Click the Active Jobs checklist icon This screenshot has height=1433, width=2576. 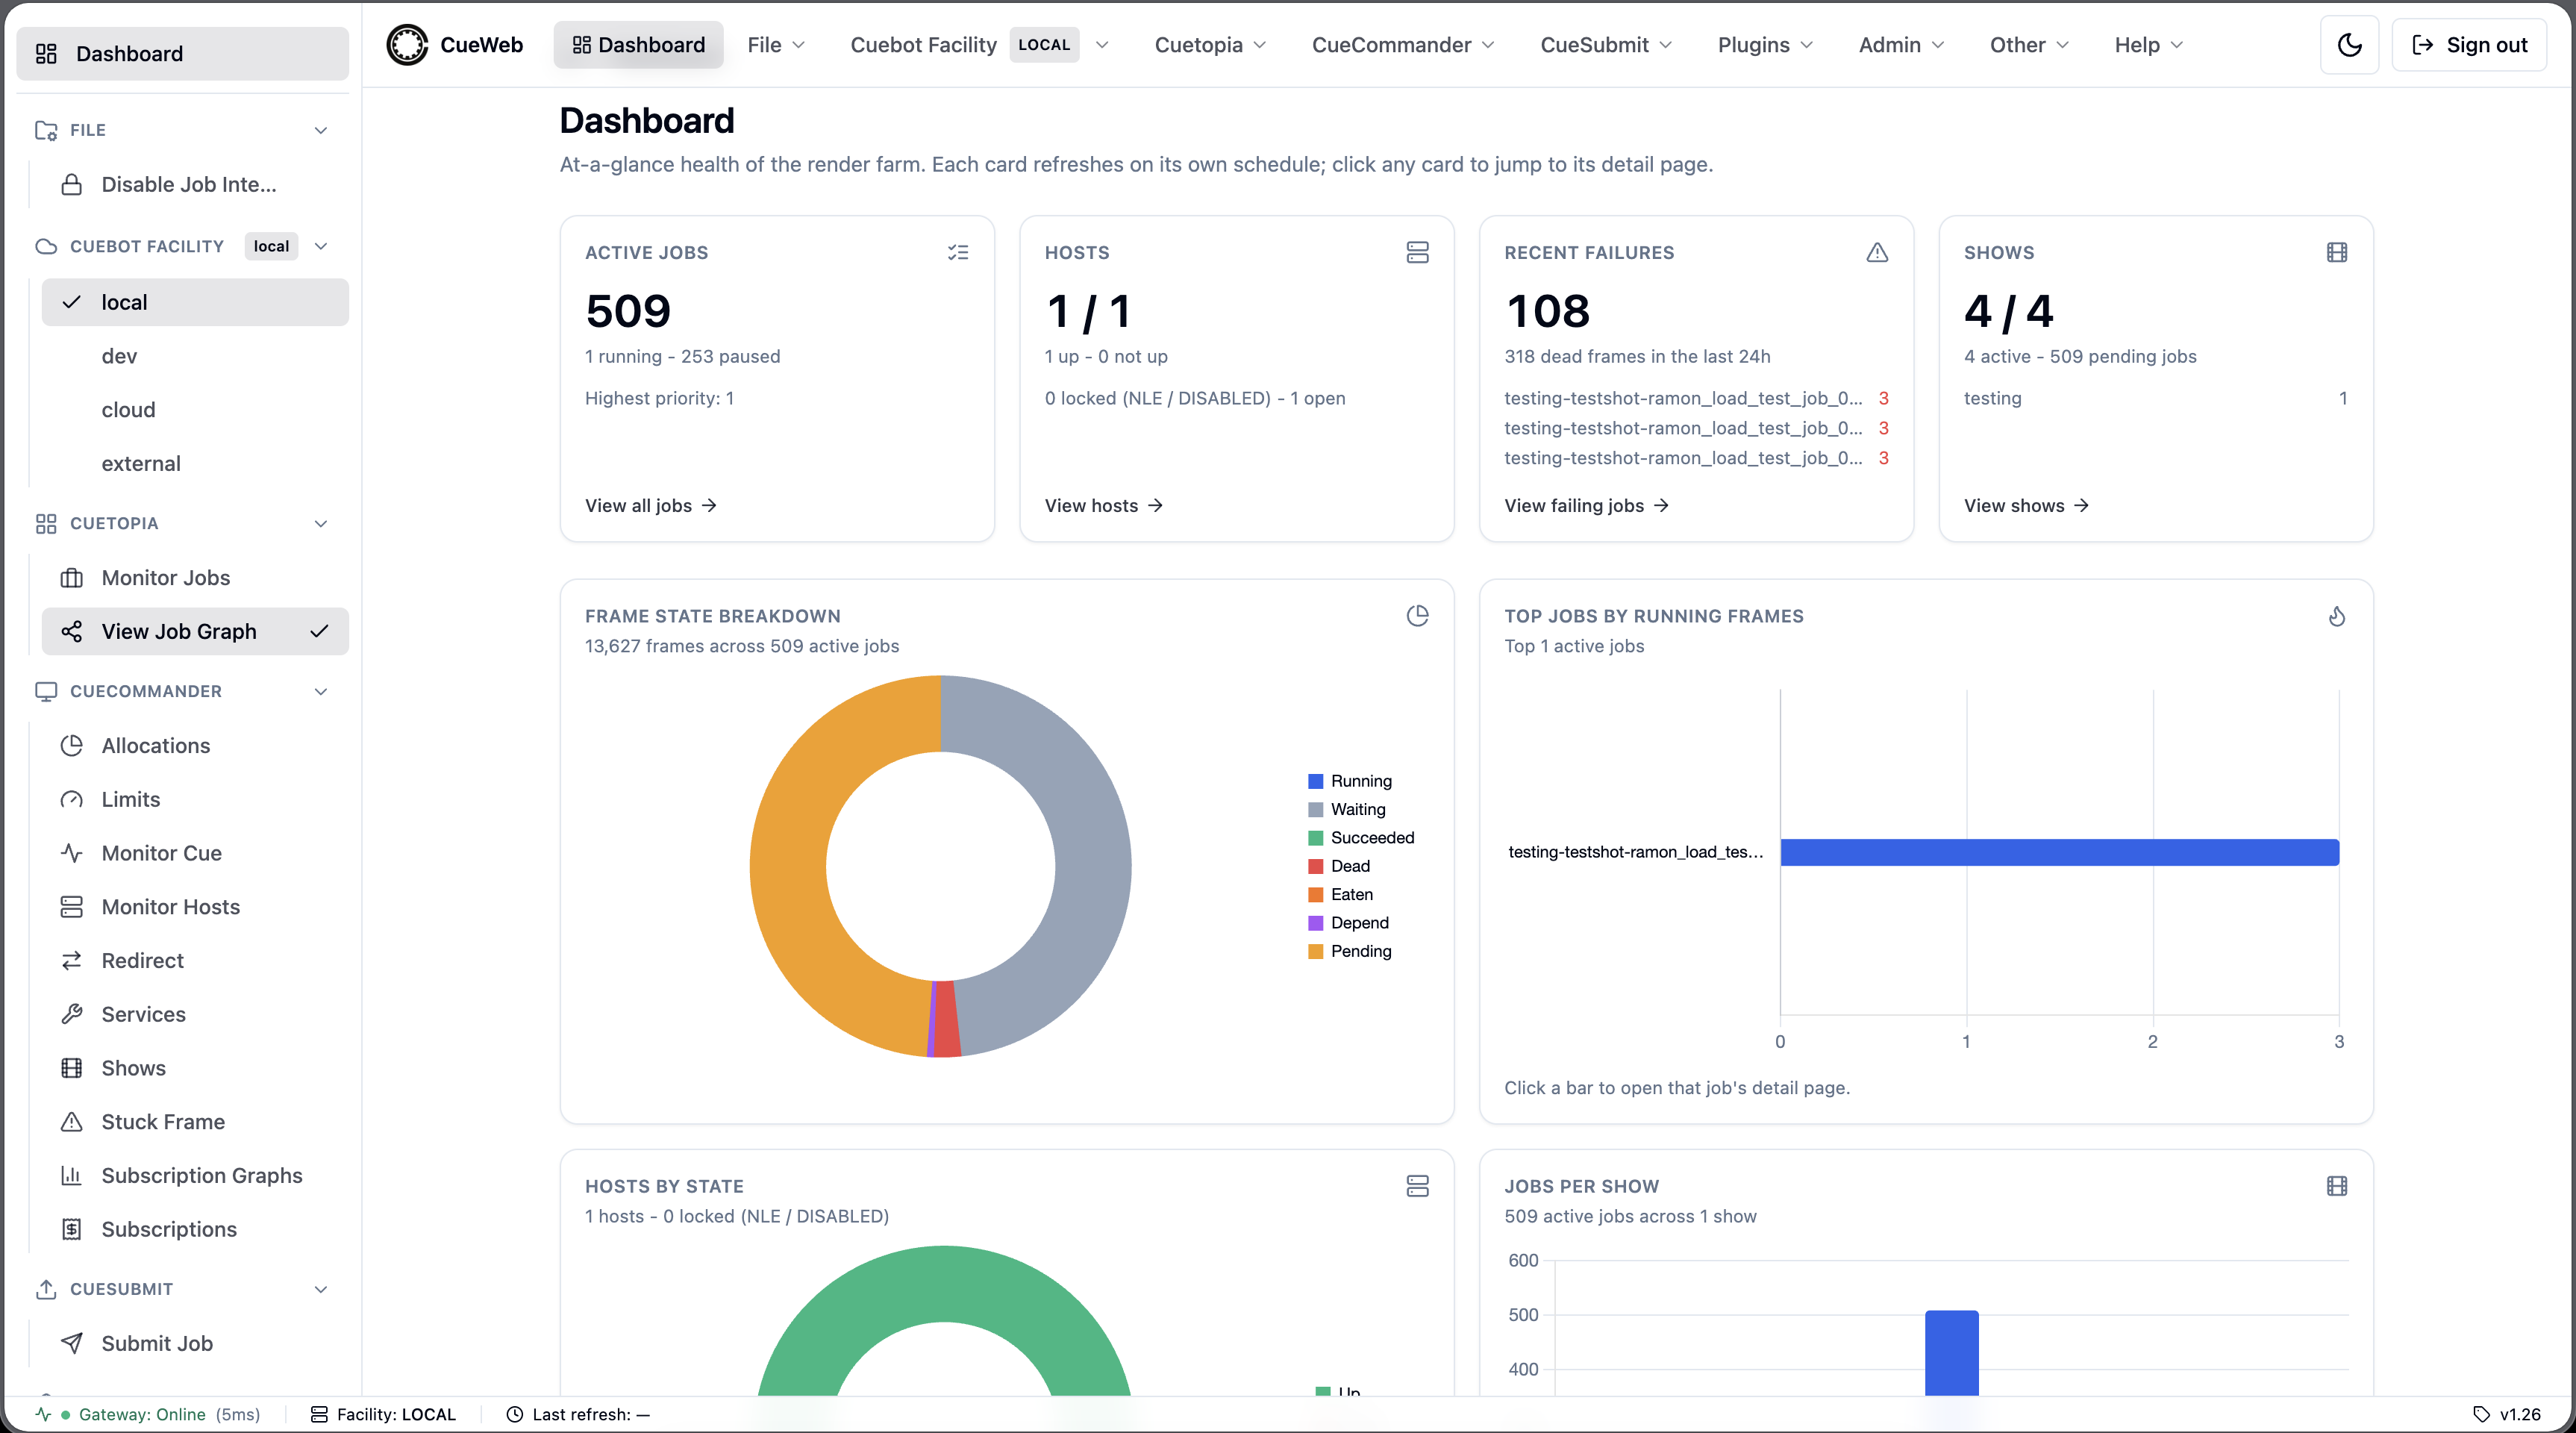[958, 252]
